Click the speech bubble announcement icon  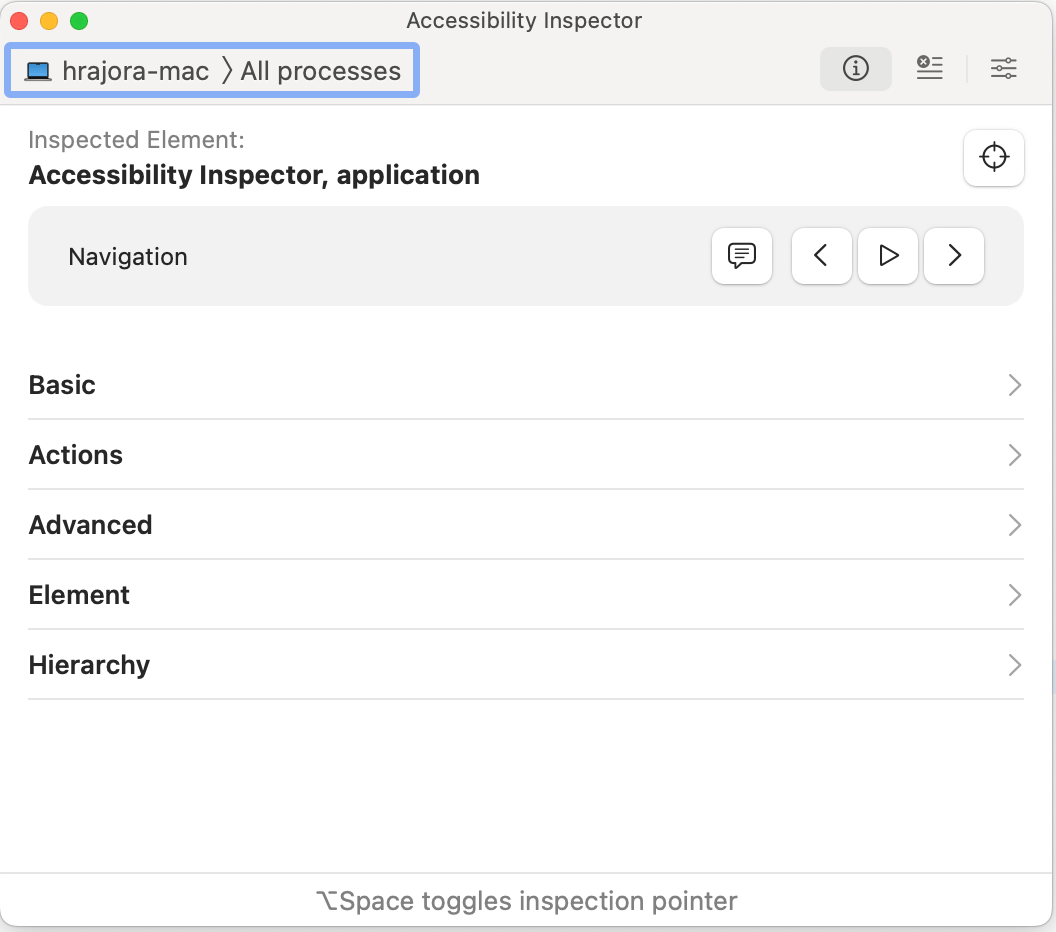[741, 256]
